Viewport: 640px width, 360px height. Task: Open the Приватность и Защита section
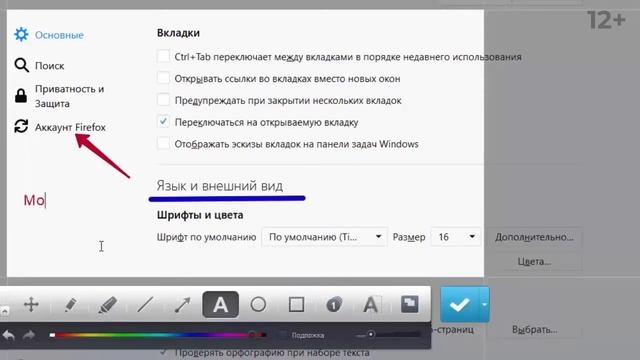coord(69,96)
